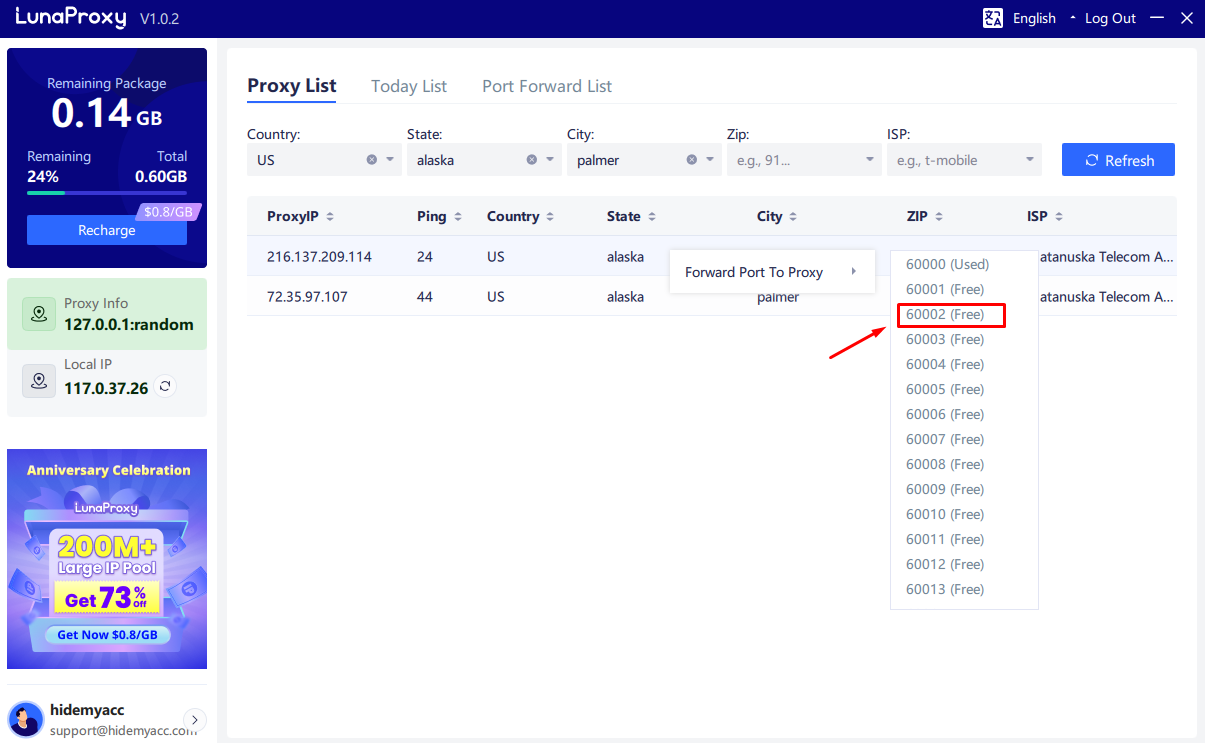1205x743 pixels.
Task: Sort the table by the Ping column arrows
Action: coord(460,216)
